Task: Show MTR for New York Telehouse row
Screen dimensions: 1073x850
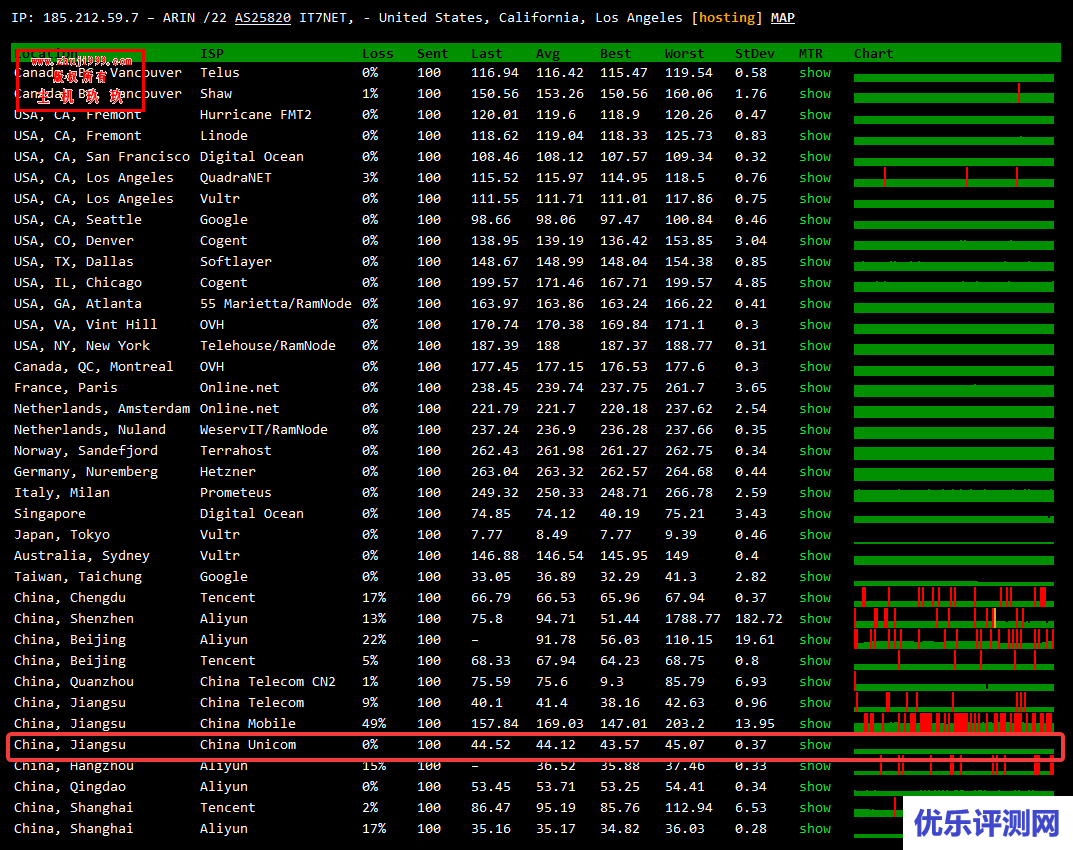Action: click(815, 346)
